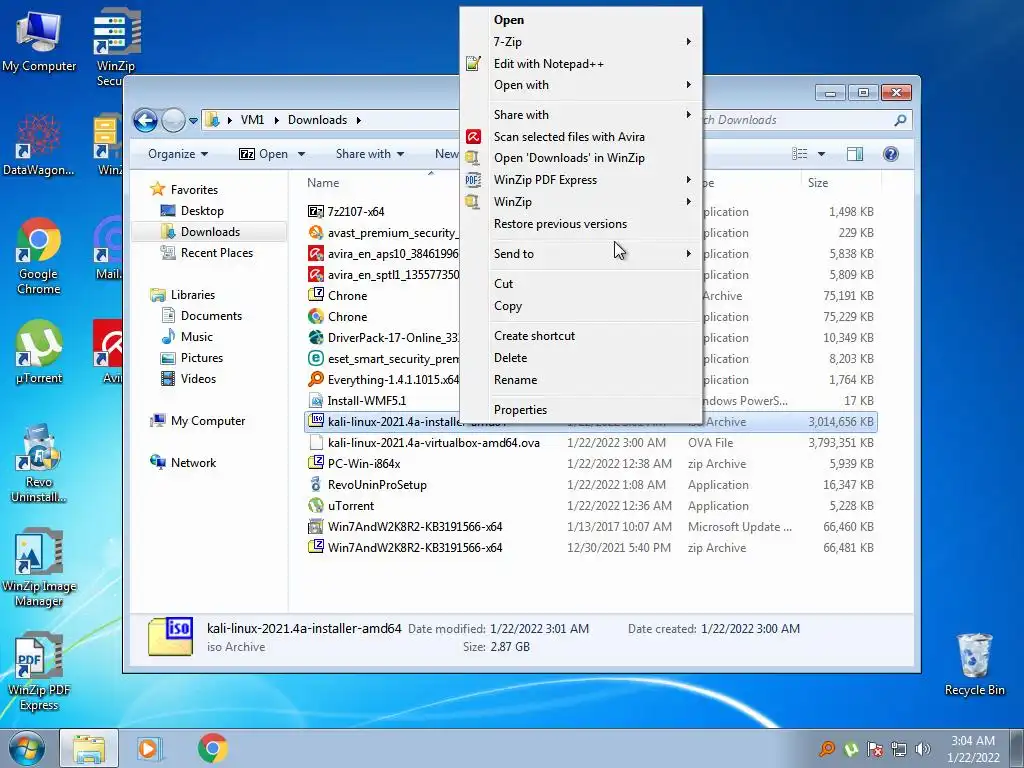Choose Create shortcut in context menu
The height and width of the screenshot is (768, 1024).
click(534, 336)
